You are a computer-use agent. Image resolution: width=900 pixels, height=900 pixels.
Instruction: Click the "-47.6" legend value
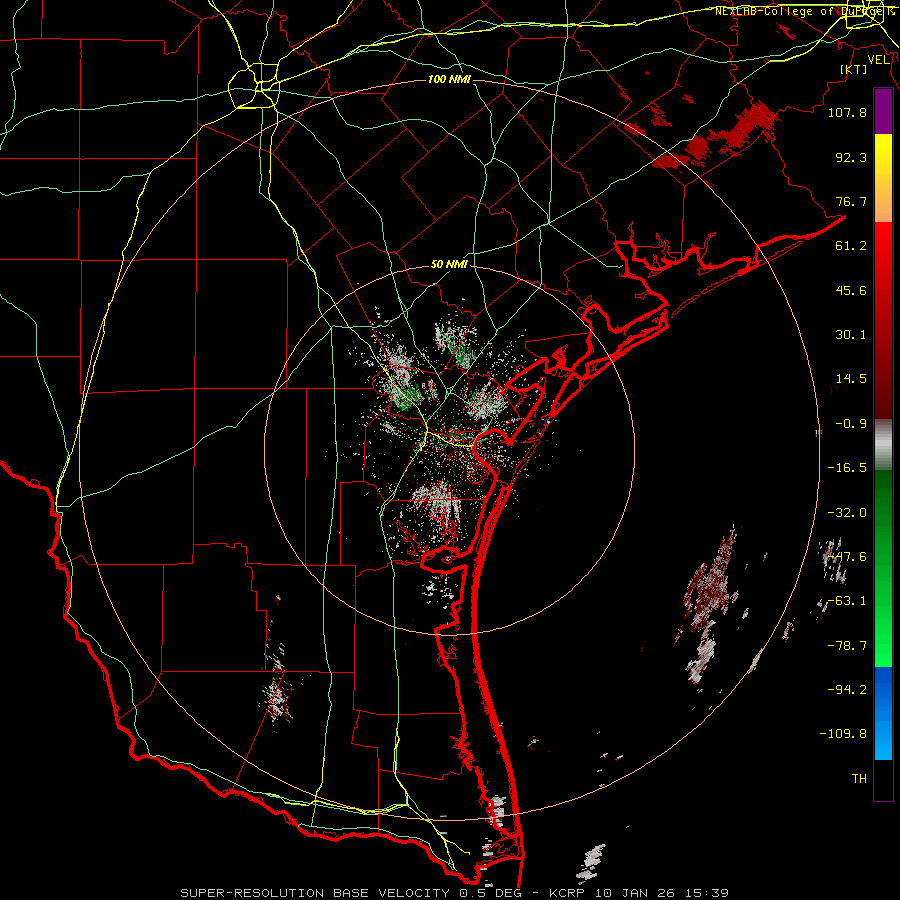[x=847, y=557]
